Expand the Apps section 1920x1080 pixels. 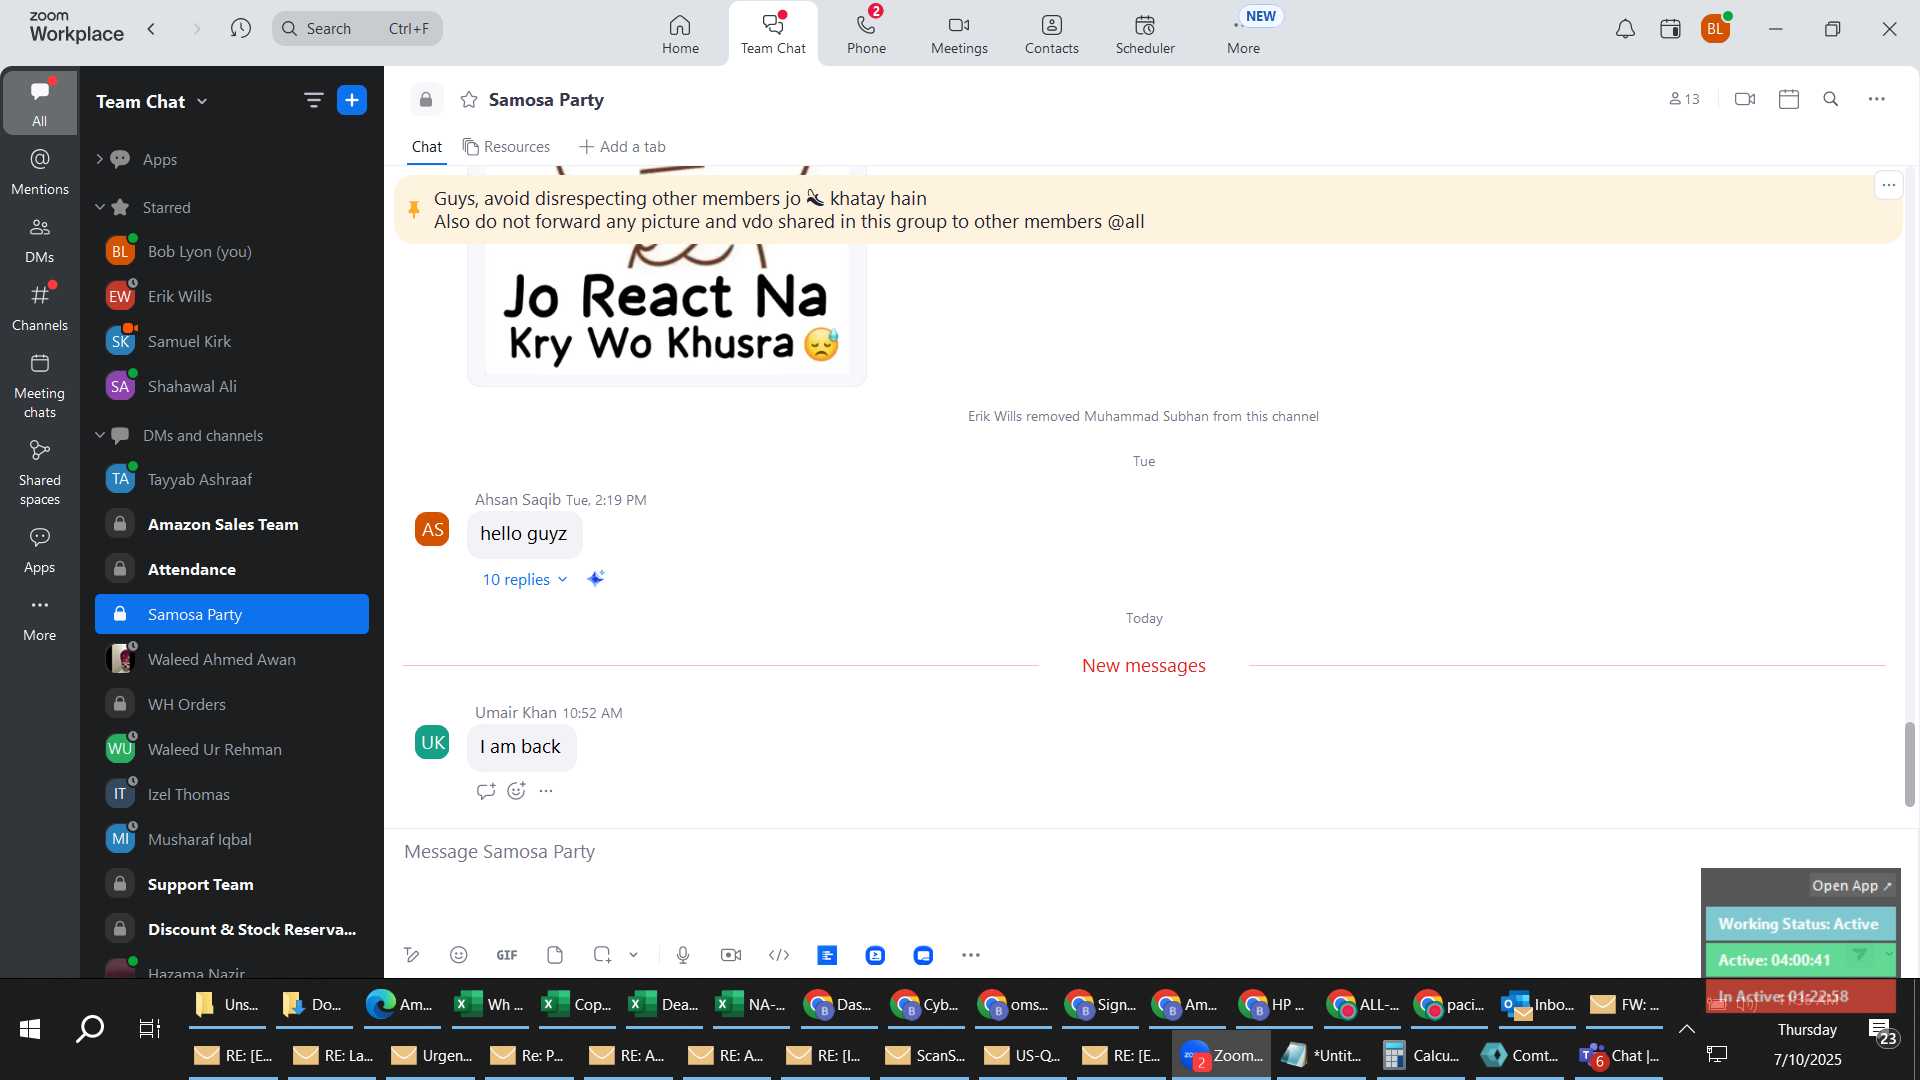[99, 159]
